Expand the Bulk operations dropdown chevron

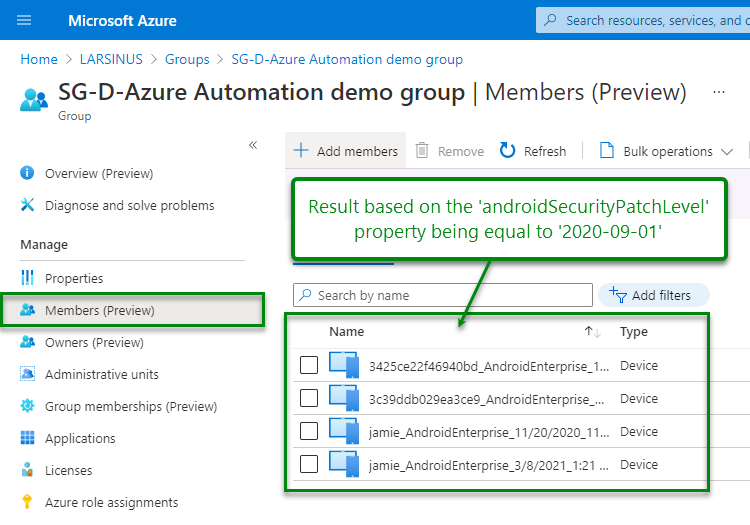pyautogui.click(x=727, y=152)
